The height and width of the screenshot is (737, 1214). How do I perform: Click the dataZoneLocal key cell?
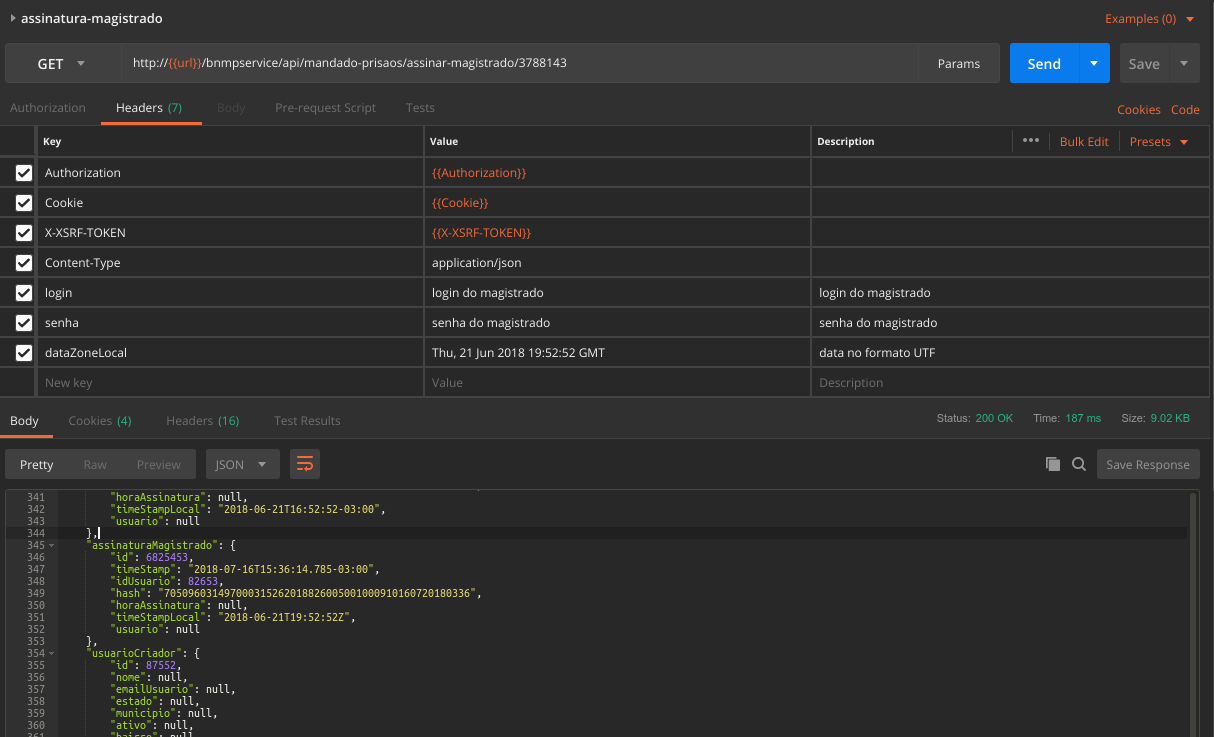230,353
